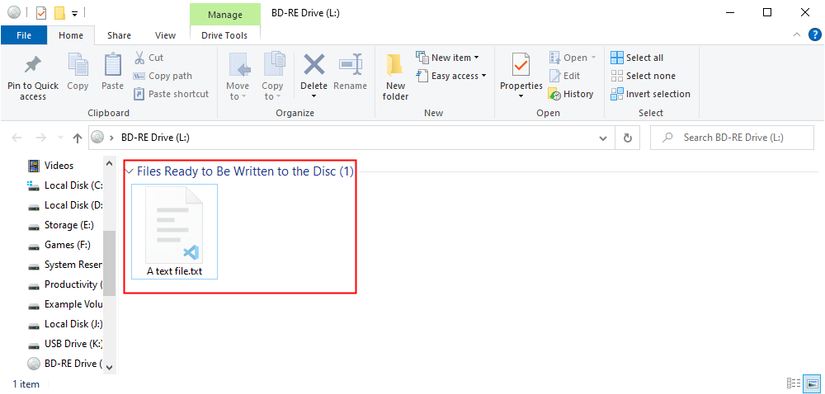Open USB Drive (K:) in sidebar

(x=64, y=344)
